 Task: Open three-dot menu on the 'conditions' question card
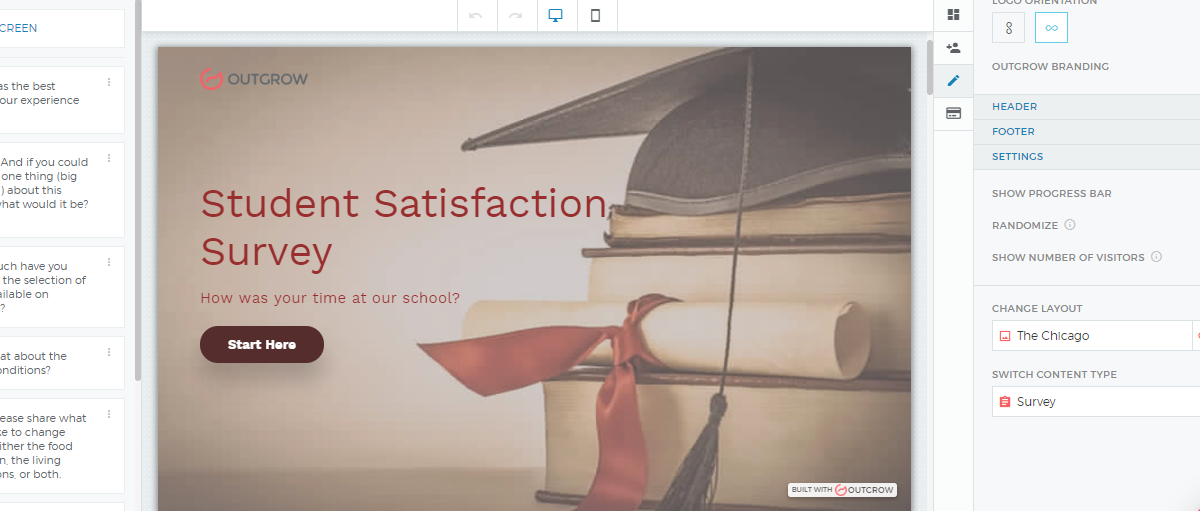pos(109,352)
